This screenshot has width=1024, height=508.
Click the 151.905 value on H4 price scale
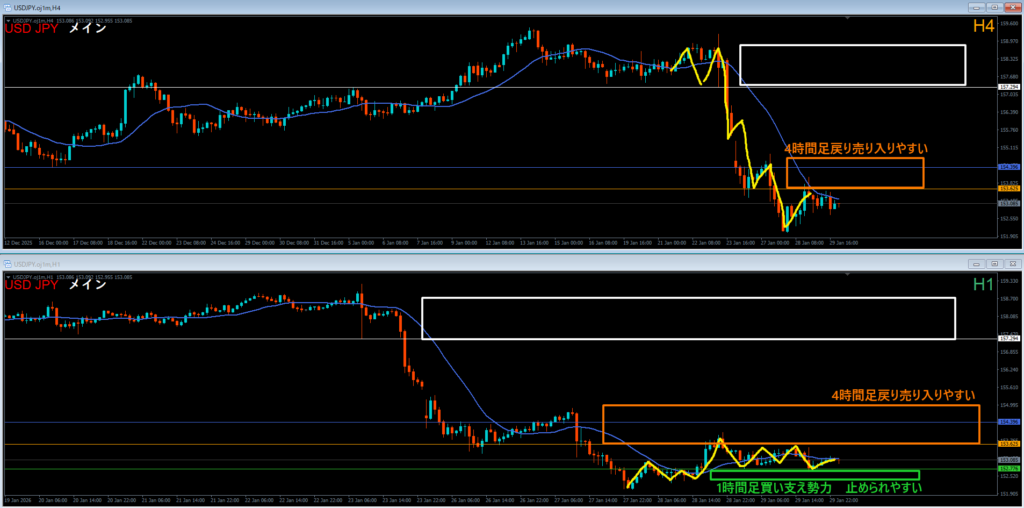coord(1007,236)
